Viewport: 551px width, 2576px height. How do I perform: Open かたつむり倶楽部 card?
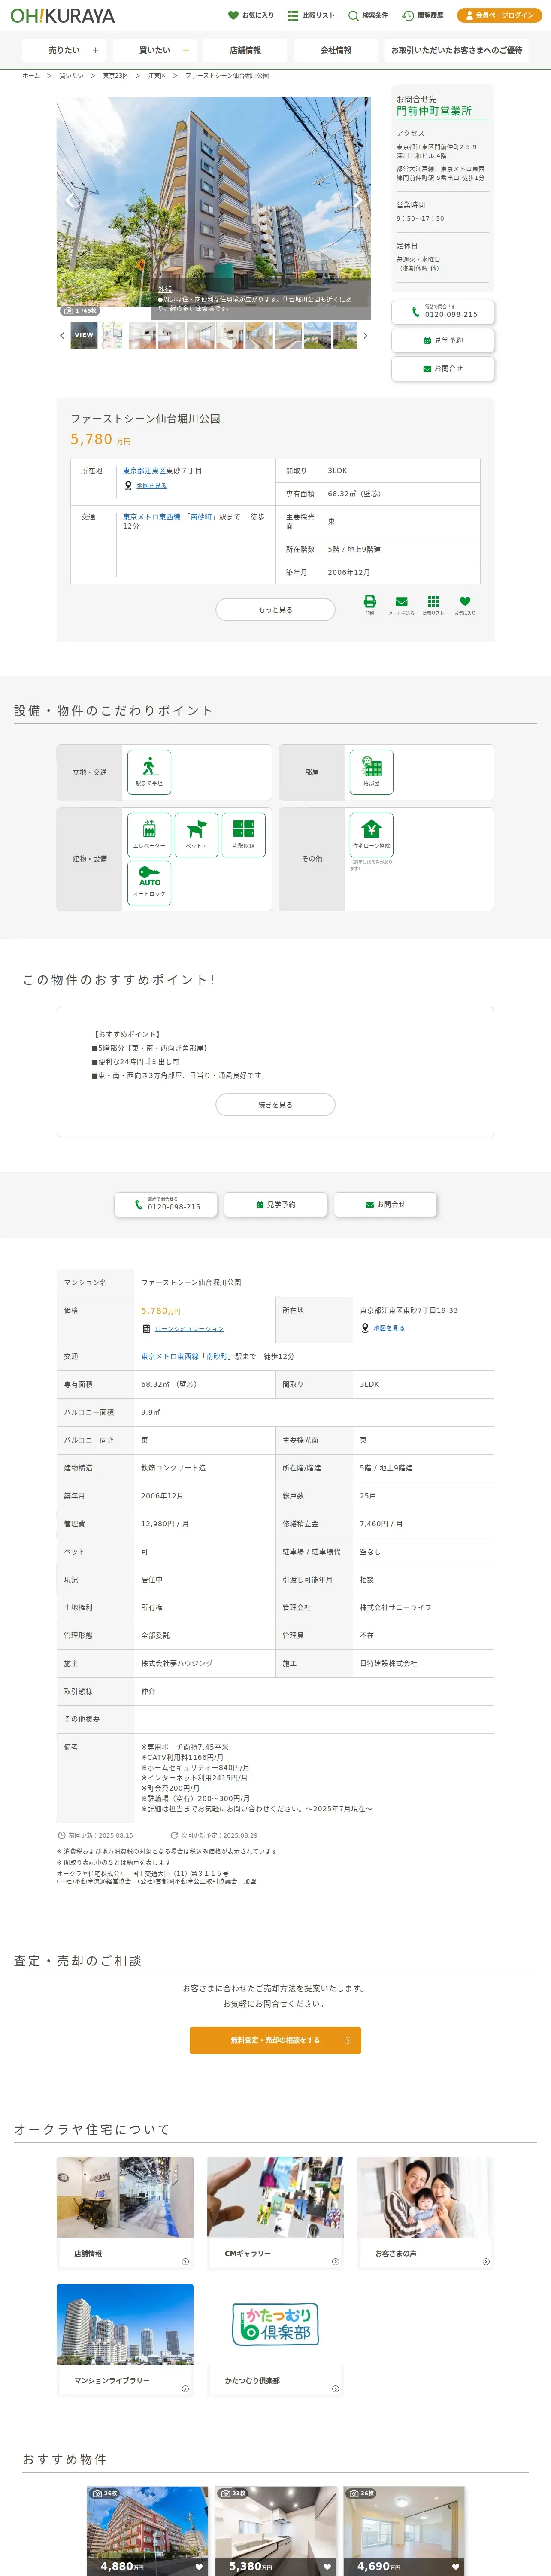tap(275, 2339)
